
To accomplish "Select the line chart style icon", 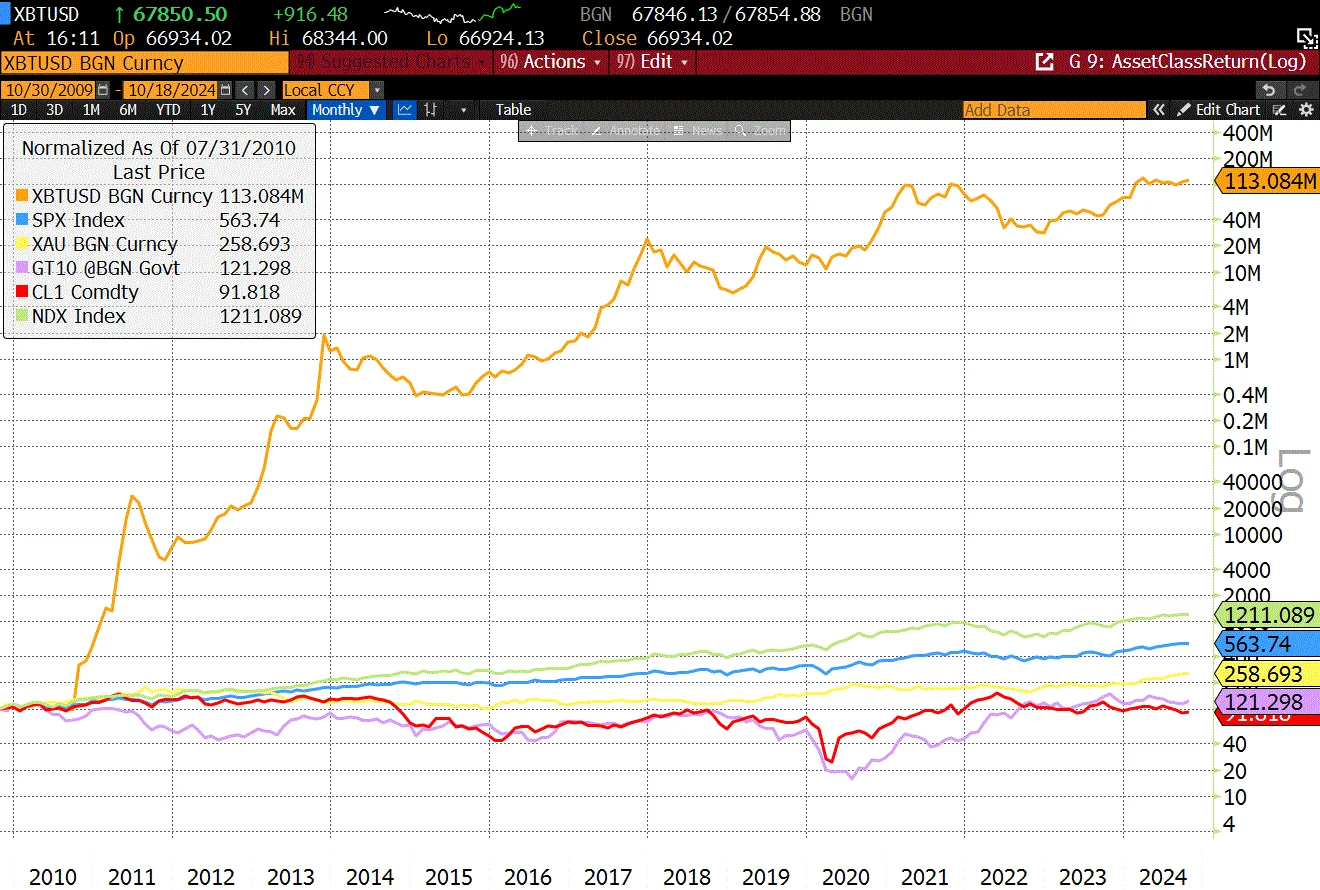I will 404,110.
